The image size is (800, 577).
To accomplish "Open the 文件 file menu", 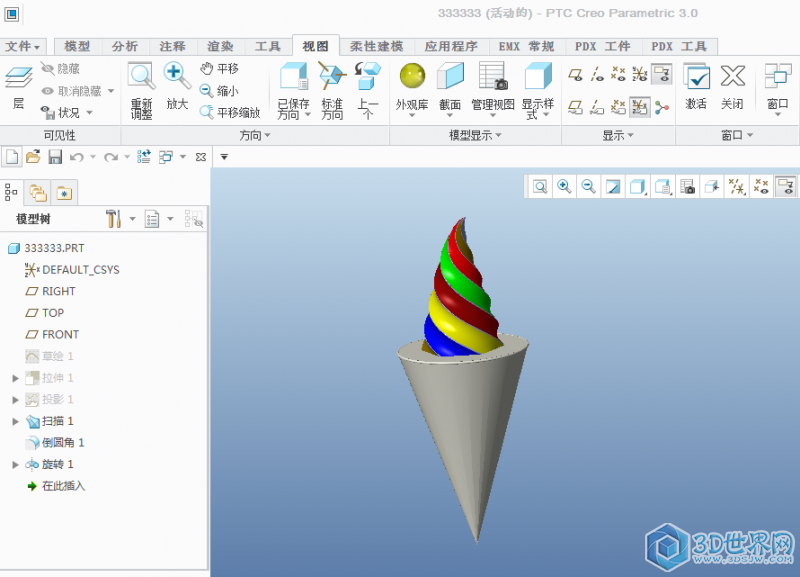I will pos(23,46).
